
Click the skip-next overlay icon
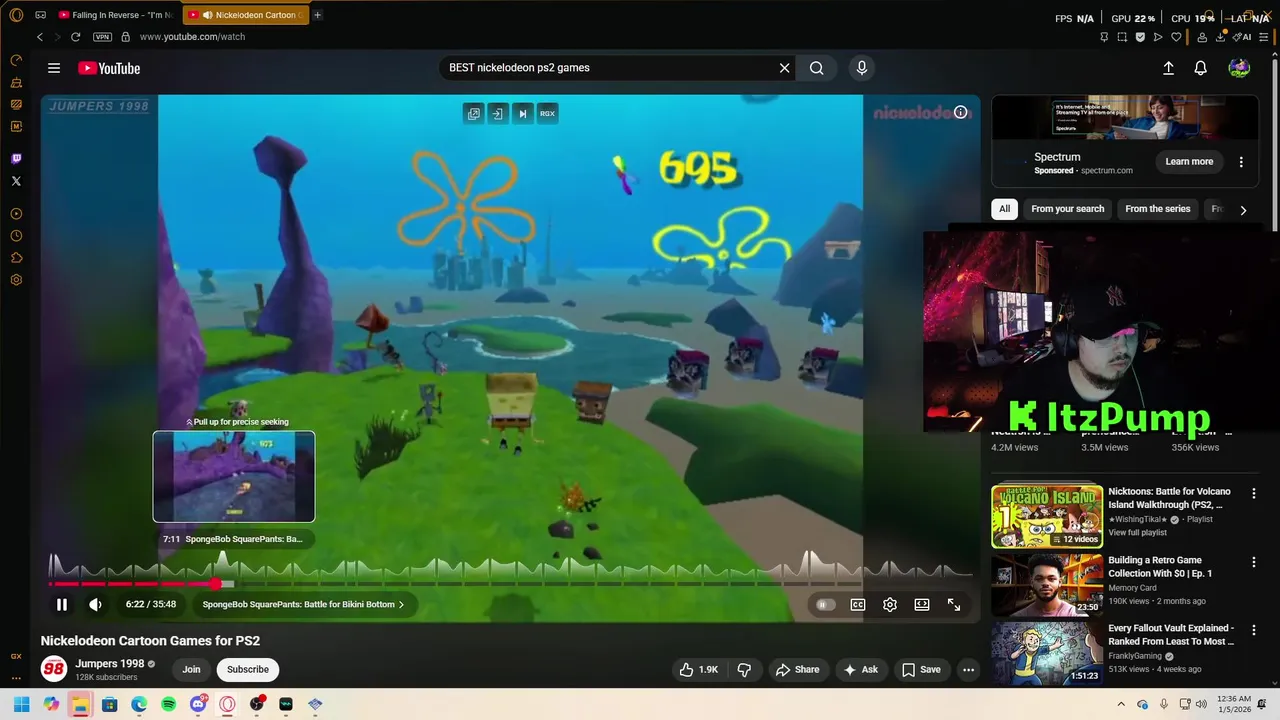(522, 113)
